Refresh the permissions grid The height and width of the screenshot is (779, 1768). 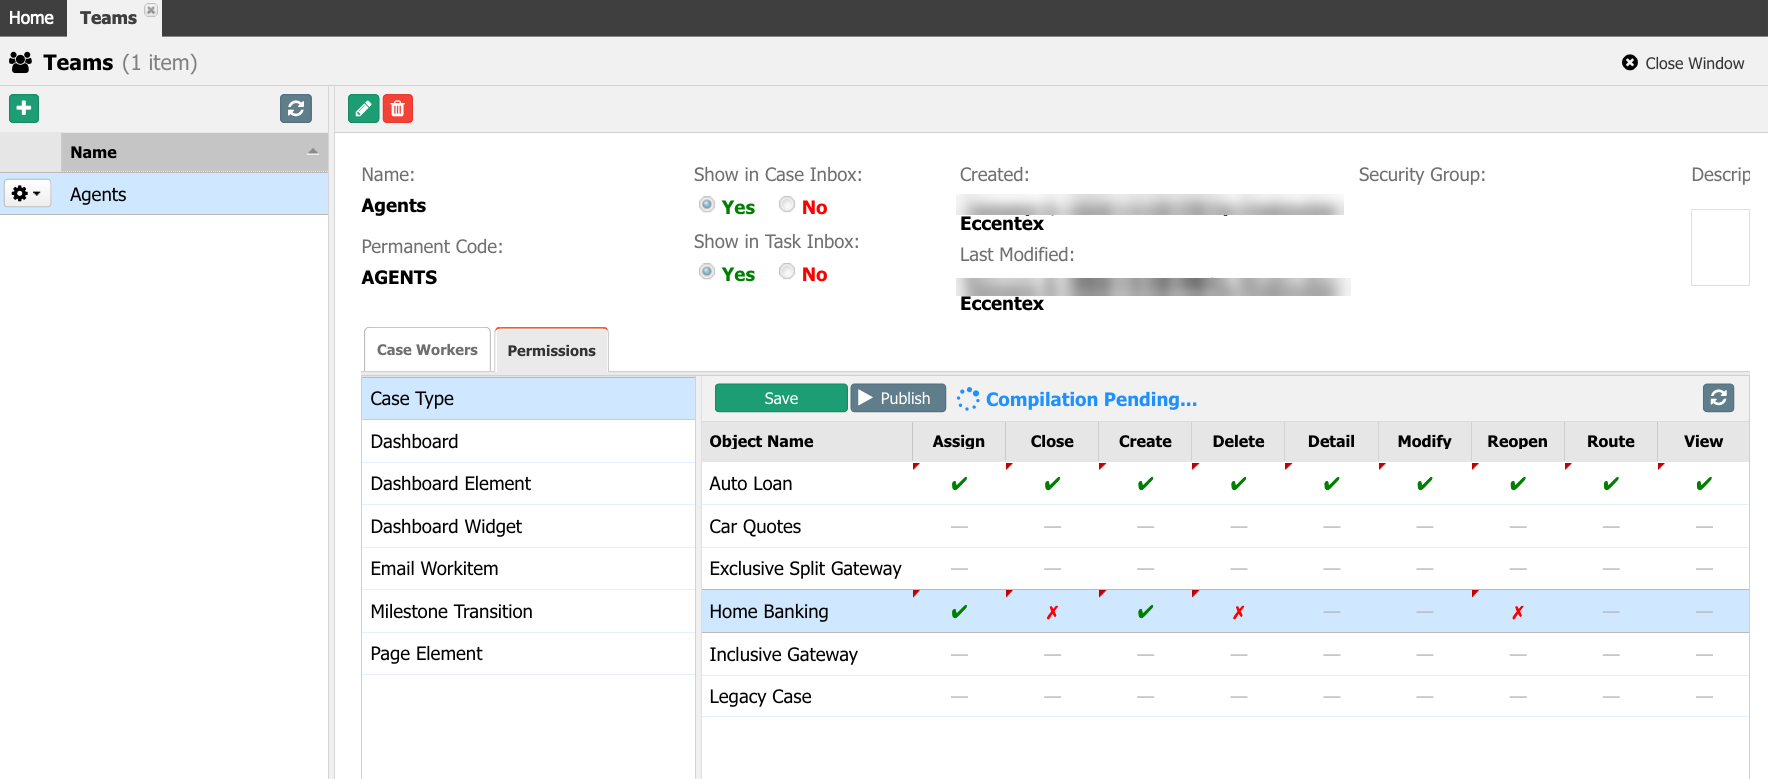tap(1718, 398)
